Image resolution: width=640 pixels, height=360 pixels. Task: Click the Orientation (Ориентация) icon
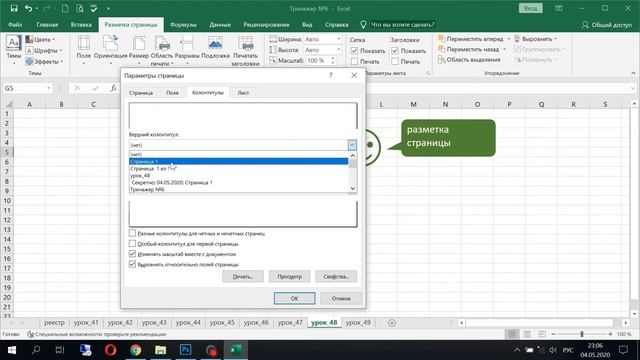coord(110,50)
